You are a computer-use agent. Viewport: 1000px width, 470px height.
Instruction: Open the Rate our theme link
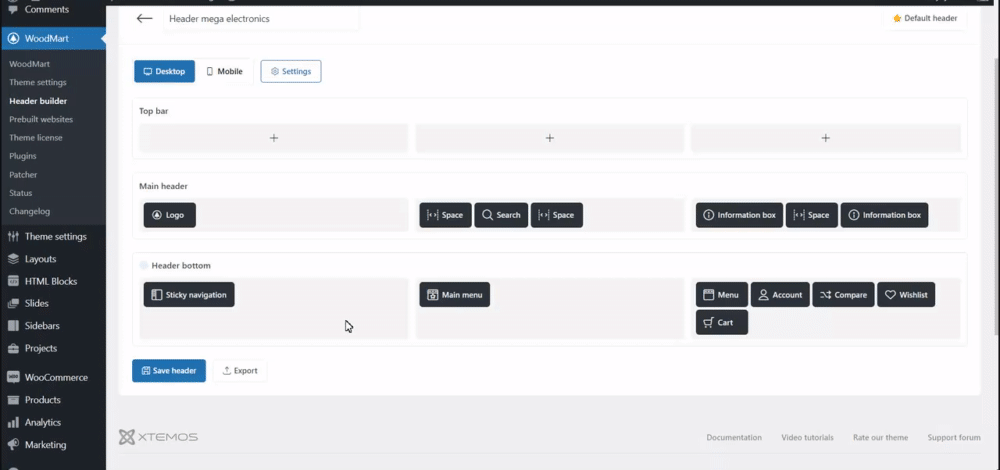[880, 437]
